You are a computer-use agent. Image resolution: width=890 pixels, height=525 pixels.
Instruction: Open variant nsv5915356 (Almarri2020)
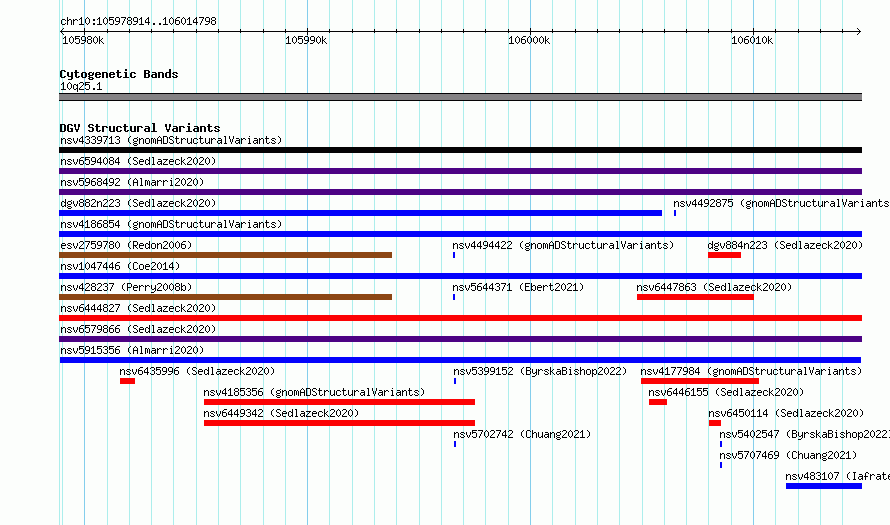(x=132, y=350)
